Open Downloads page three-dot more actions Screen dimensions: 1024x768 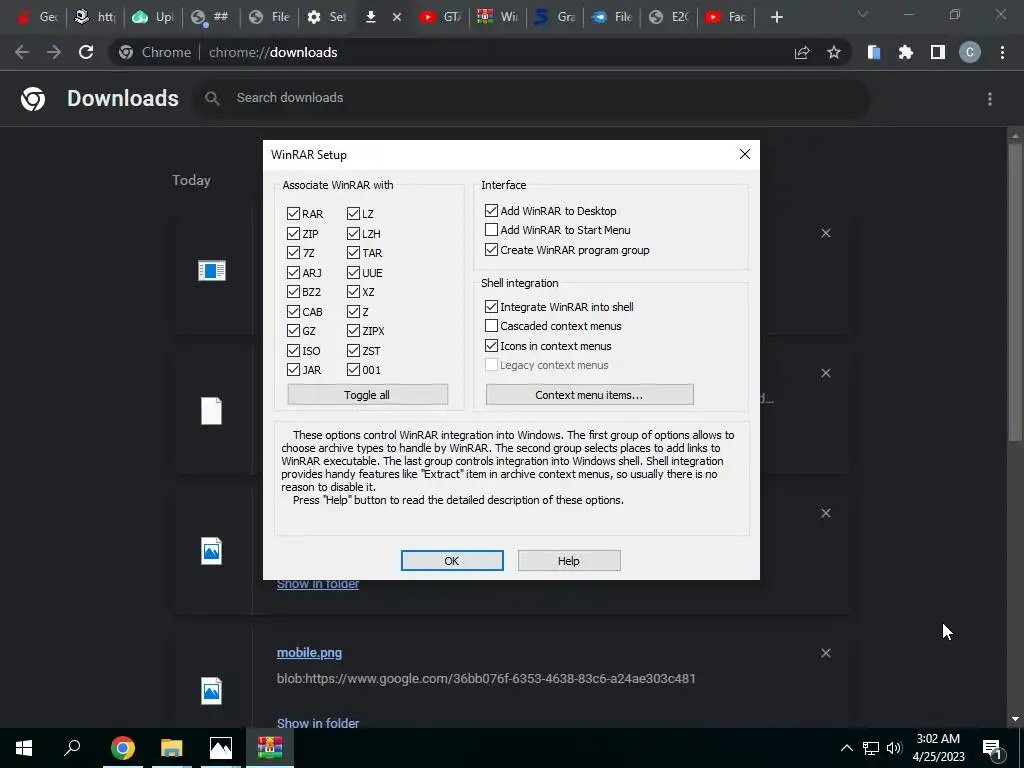[x=990, y=99]
